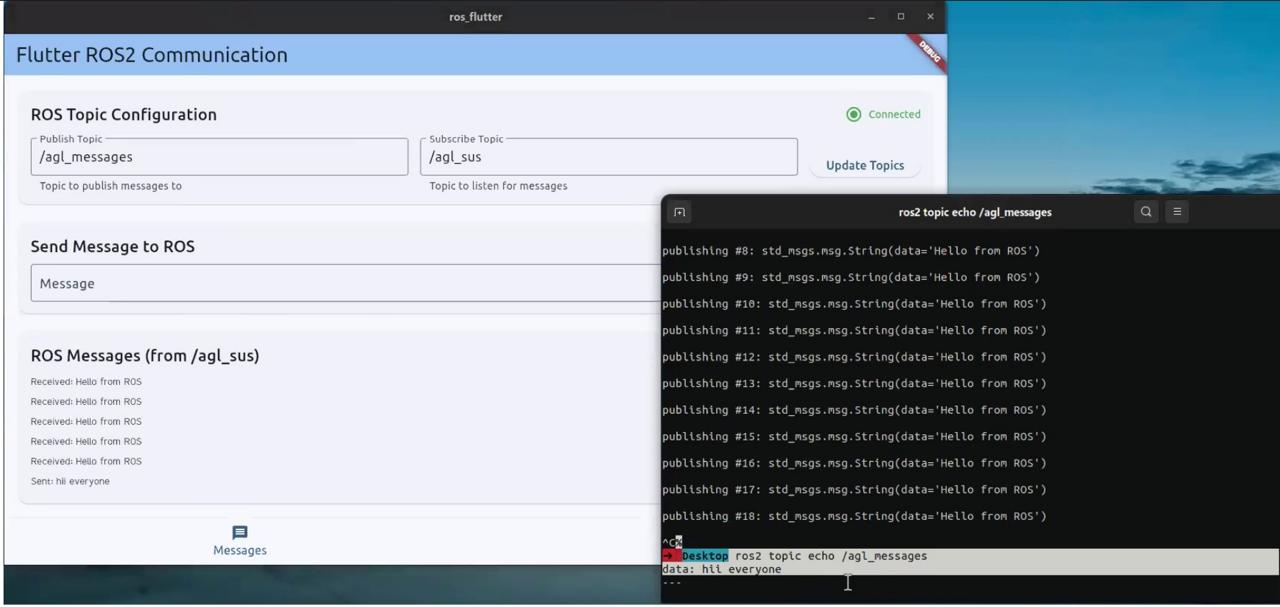Click the 'ROS Messages (from /agl_sus)' heading
Viewport: 1280px width, 607px height.
pyautogui.click(x=145, y=356)
